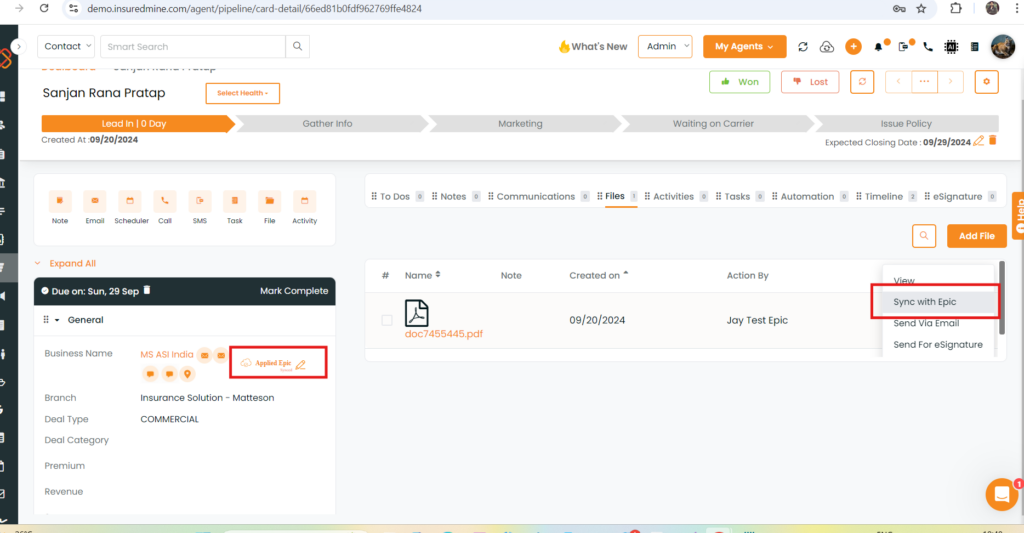Choose Send Via Email from menu
This screenshot has width=1024, height=533.
[926, 323]
